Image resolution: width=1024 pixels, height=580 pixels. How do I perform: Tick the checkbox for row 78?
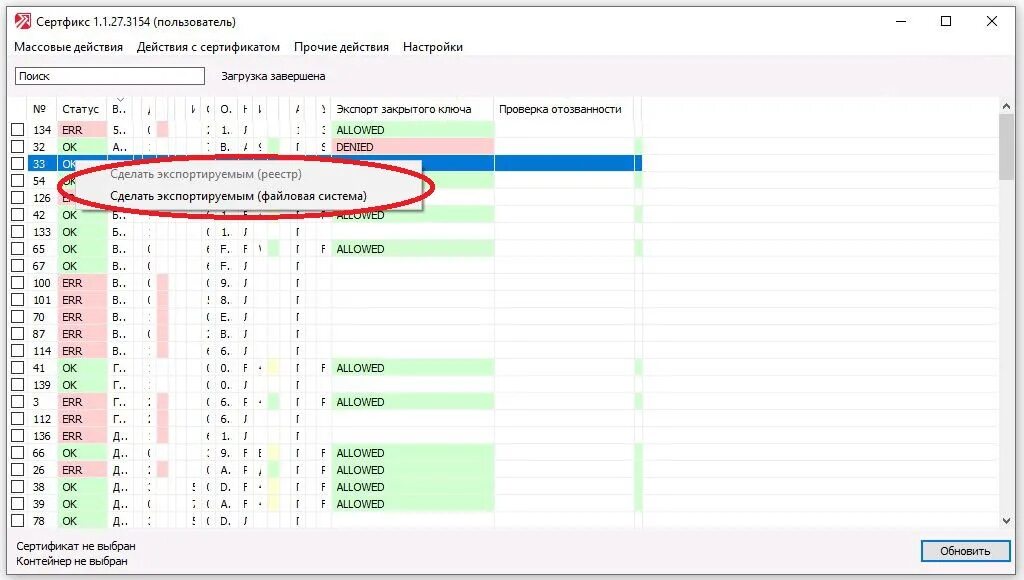coord(18,521)
